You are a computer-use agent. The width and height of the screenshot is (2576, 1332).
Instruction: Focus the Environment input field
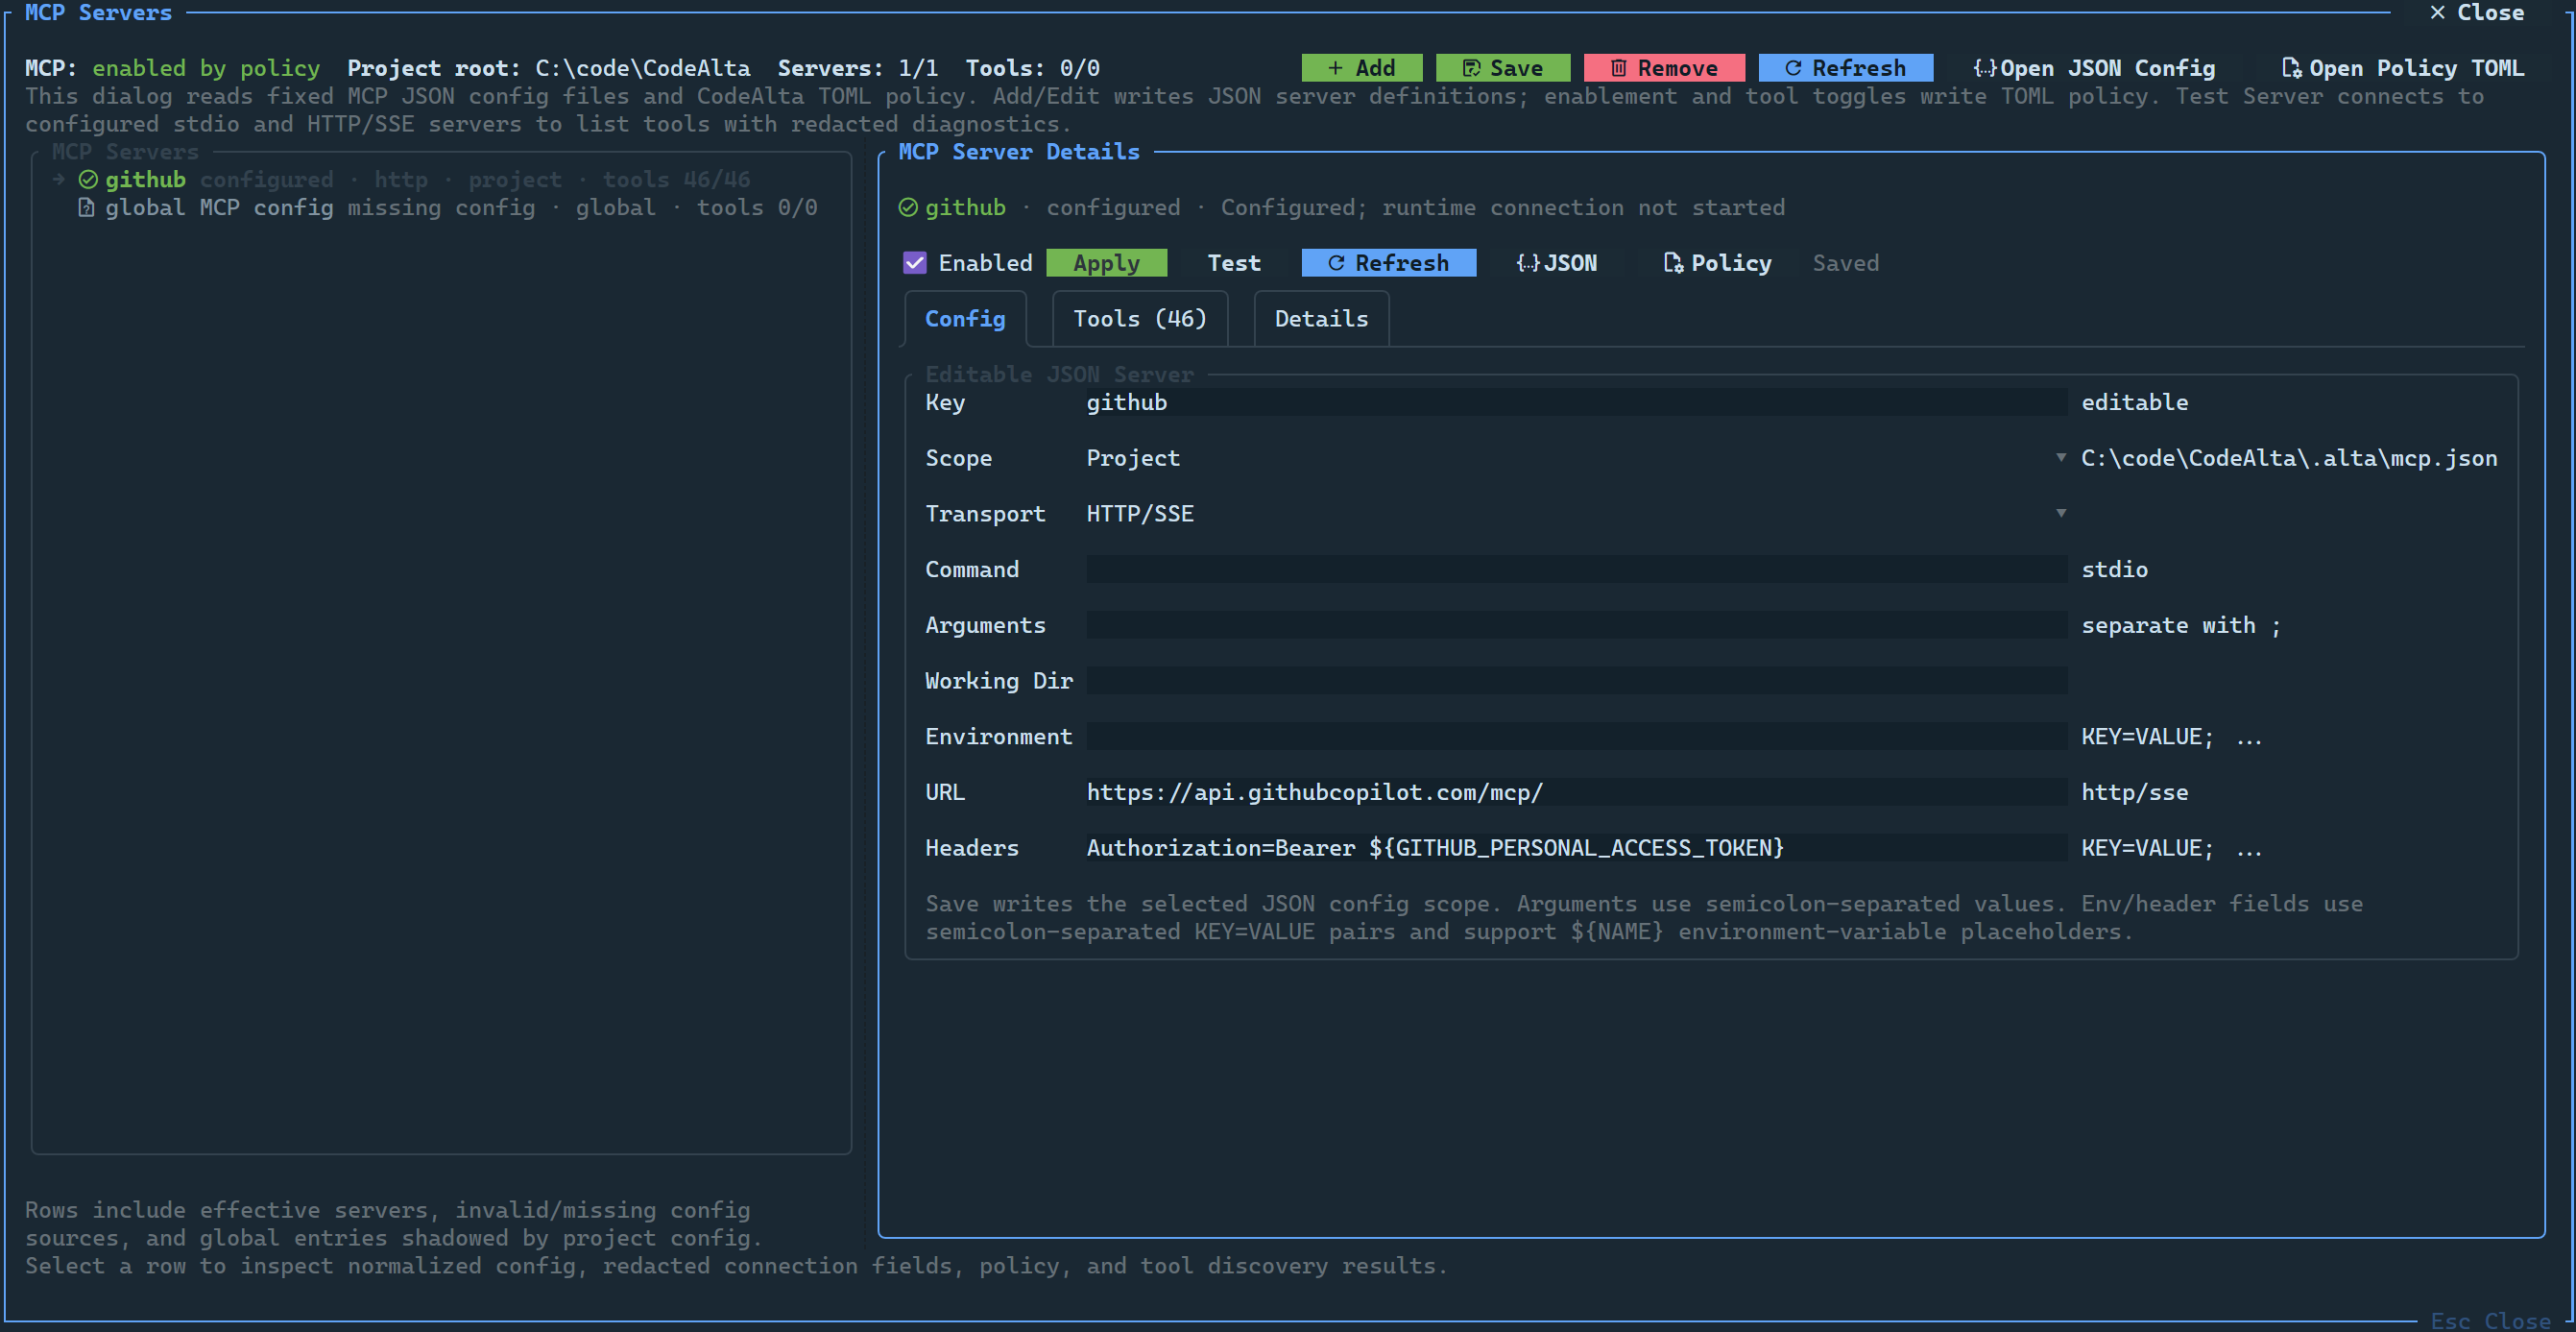pyautogui.click(x=1576, y=737)
